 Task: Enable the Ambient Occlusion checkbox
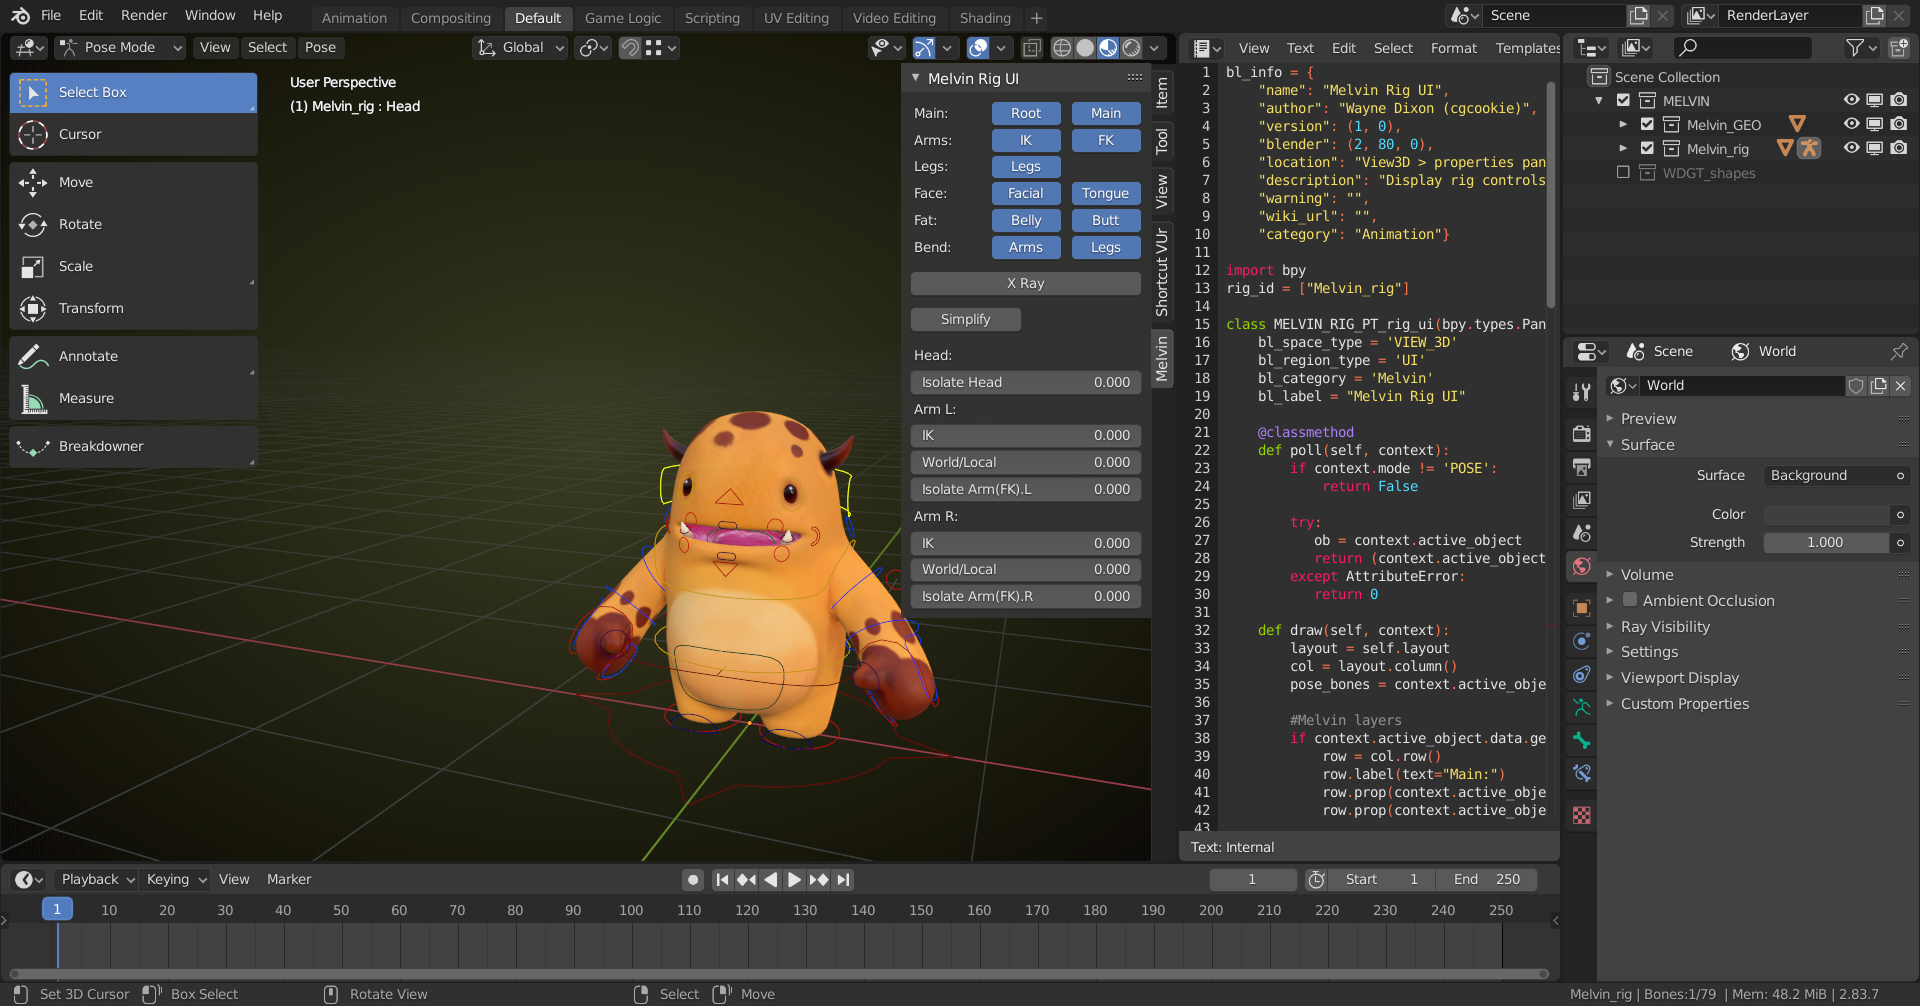click(x=1630, y=600)
